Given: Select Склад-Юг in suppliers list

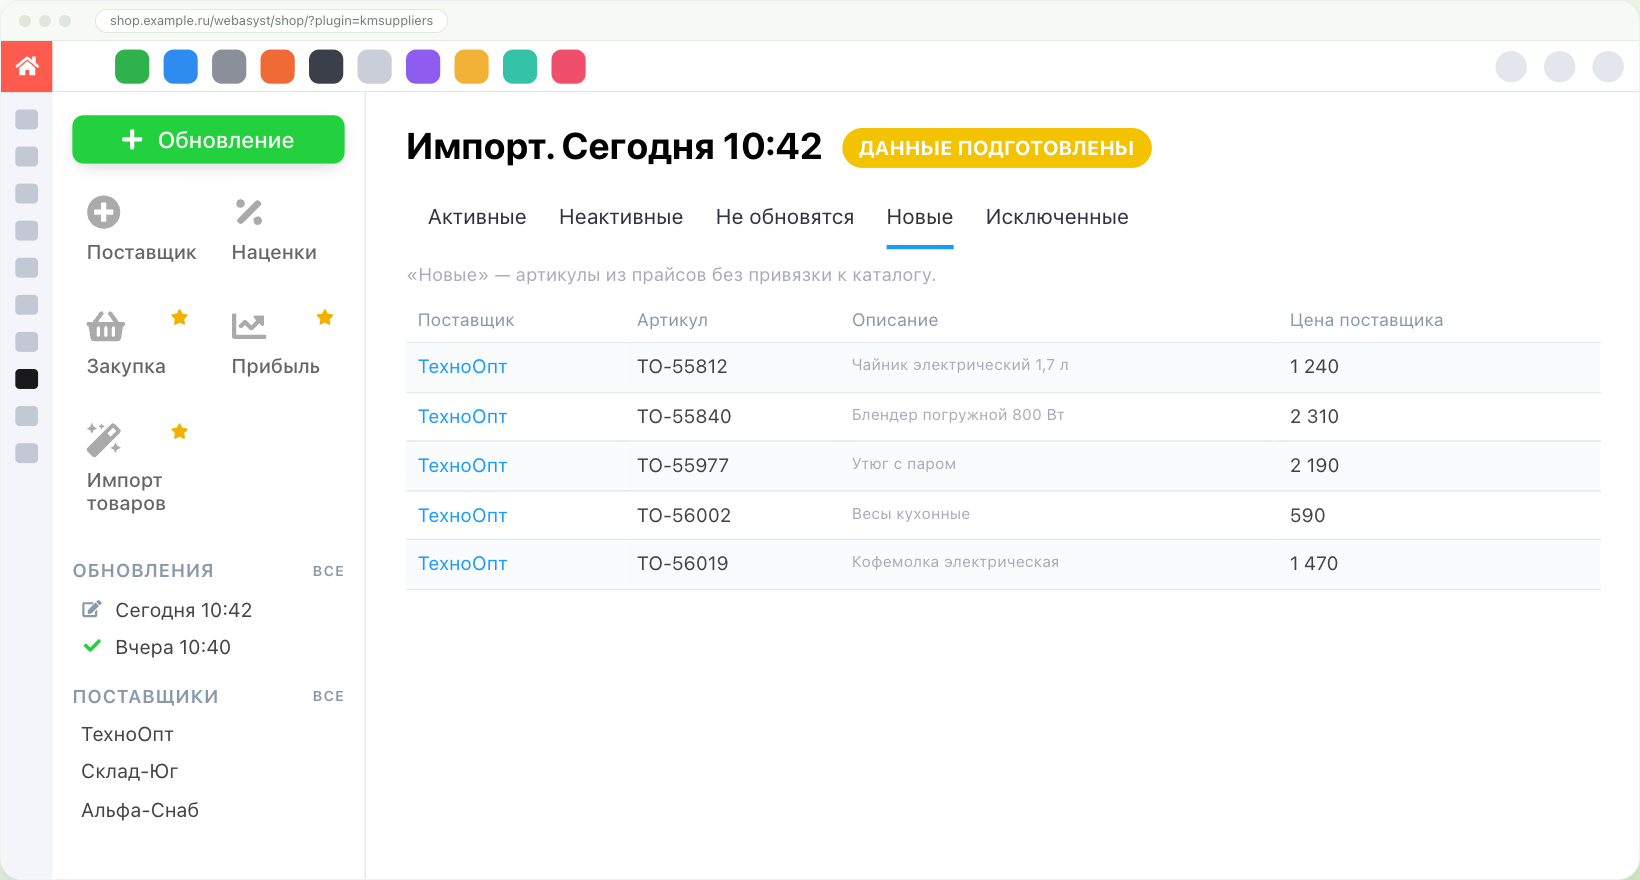Looking at the screenshot, I should 129,771.
